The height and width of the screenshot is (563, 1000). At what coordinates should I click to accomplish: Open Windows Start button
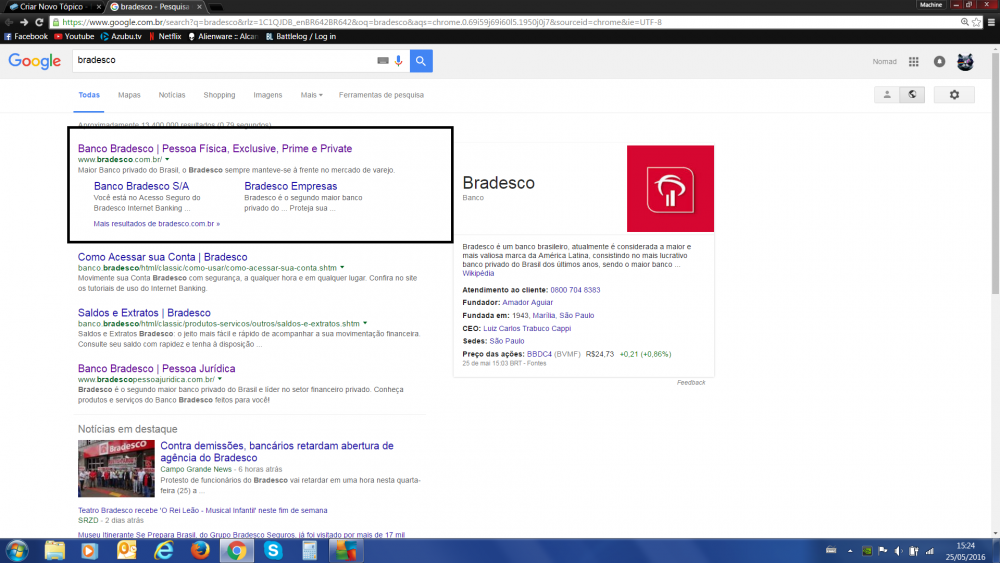pos(17,550)
